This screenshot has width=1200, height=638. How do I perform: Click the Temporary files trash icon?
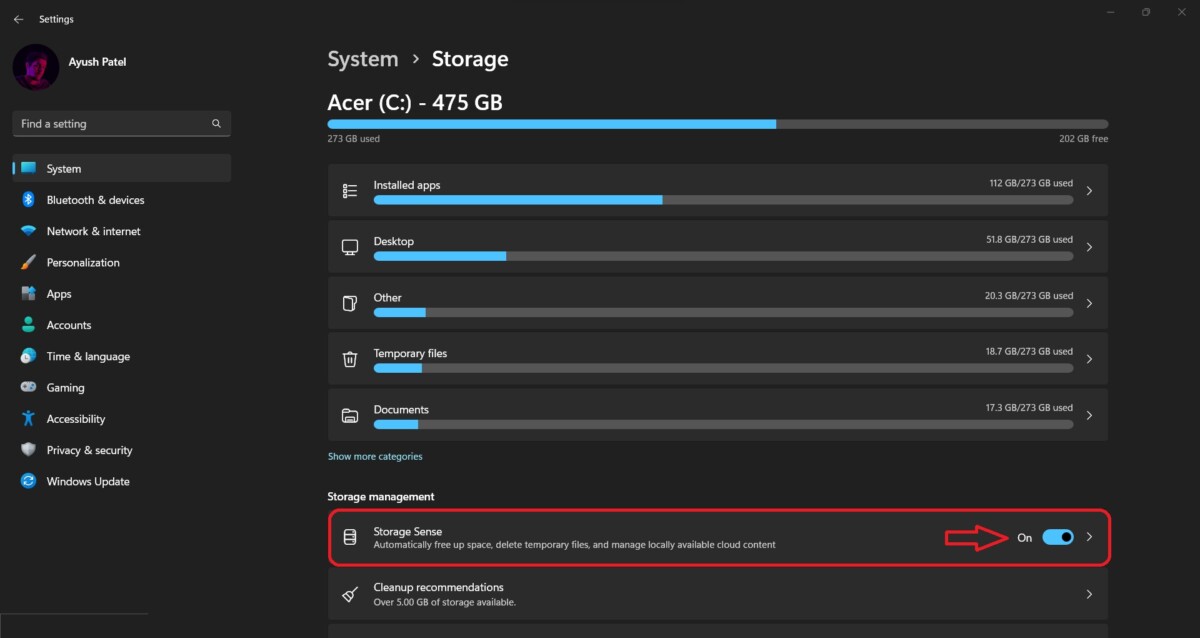(x=350, y=358)
